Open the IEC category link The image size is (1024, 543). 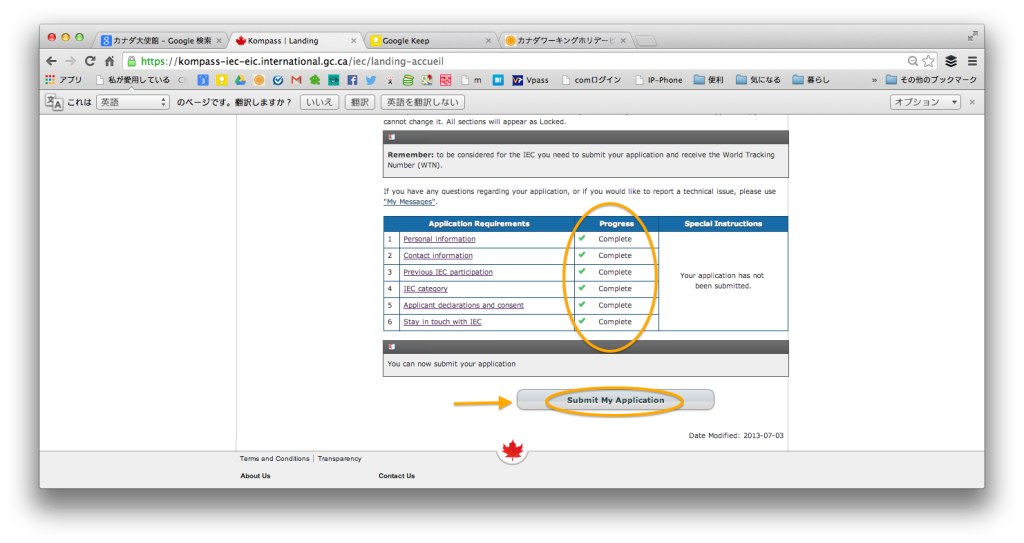click(x=425, y=289)
